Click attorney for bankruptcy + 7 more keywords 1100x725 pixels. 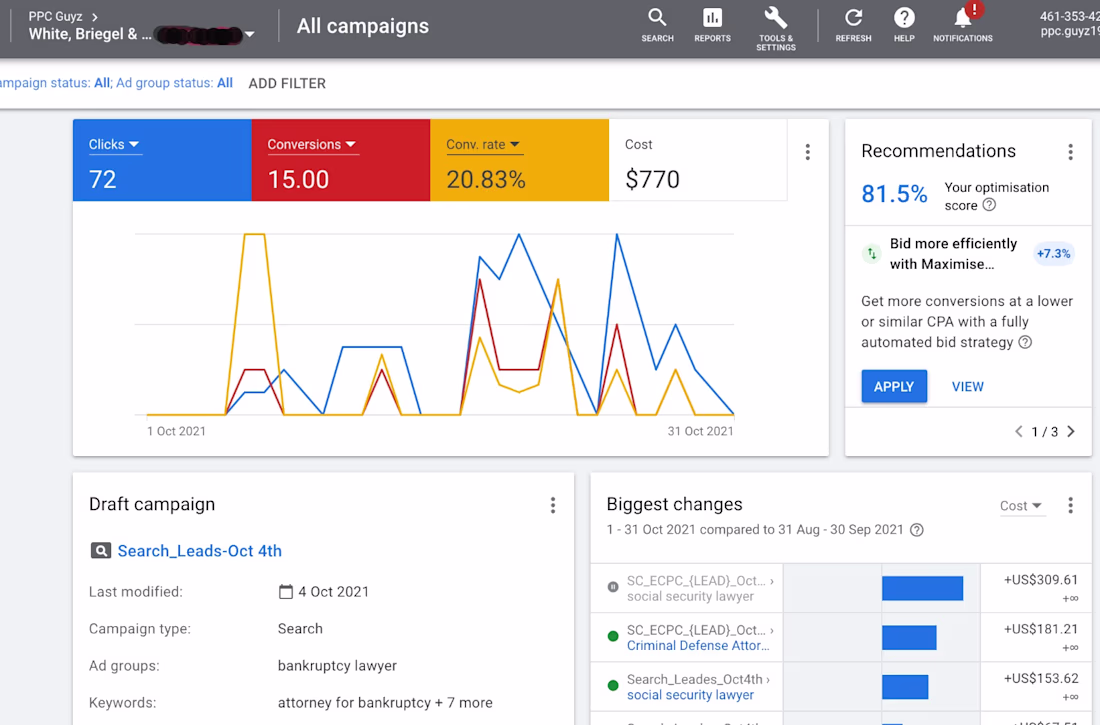point(385,703)
